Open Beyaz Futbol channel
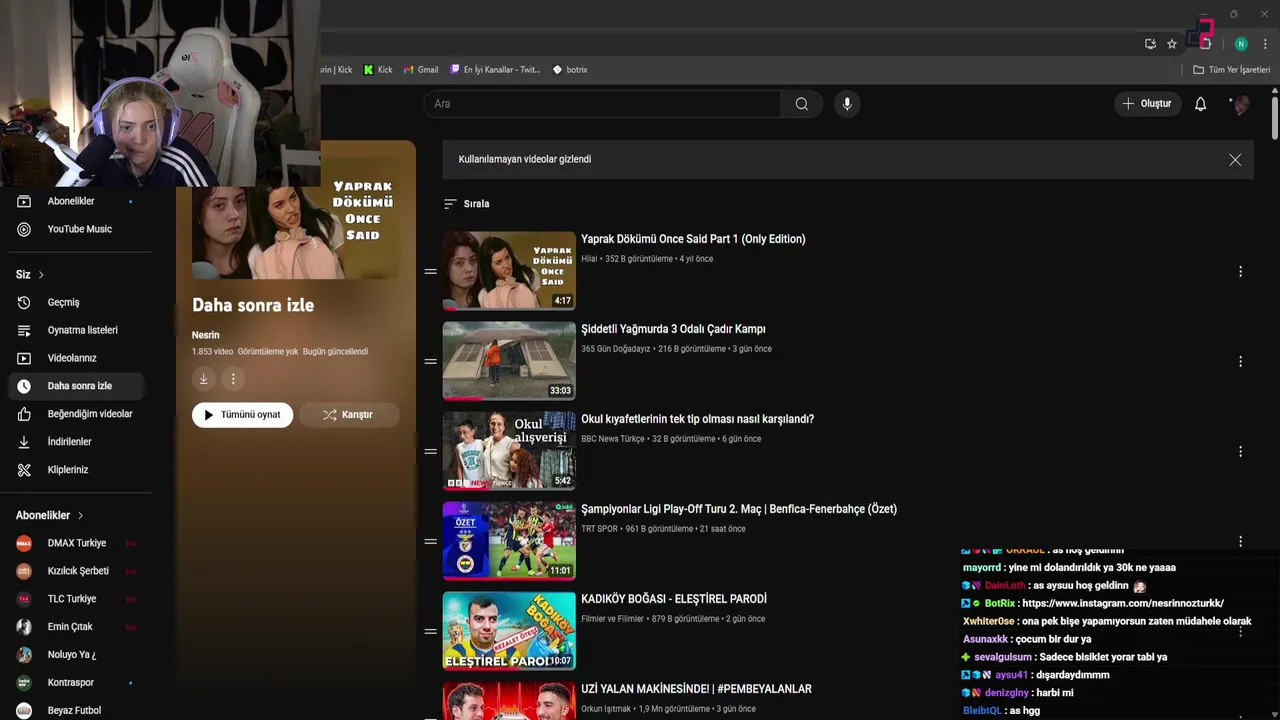The width and height of the screenshot is (1280, 720). click(x=75, y=710)
